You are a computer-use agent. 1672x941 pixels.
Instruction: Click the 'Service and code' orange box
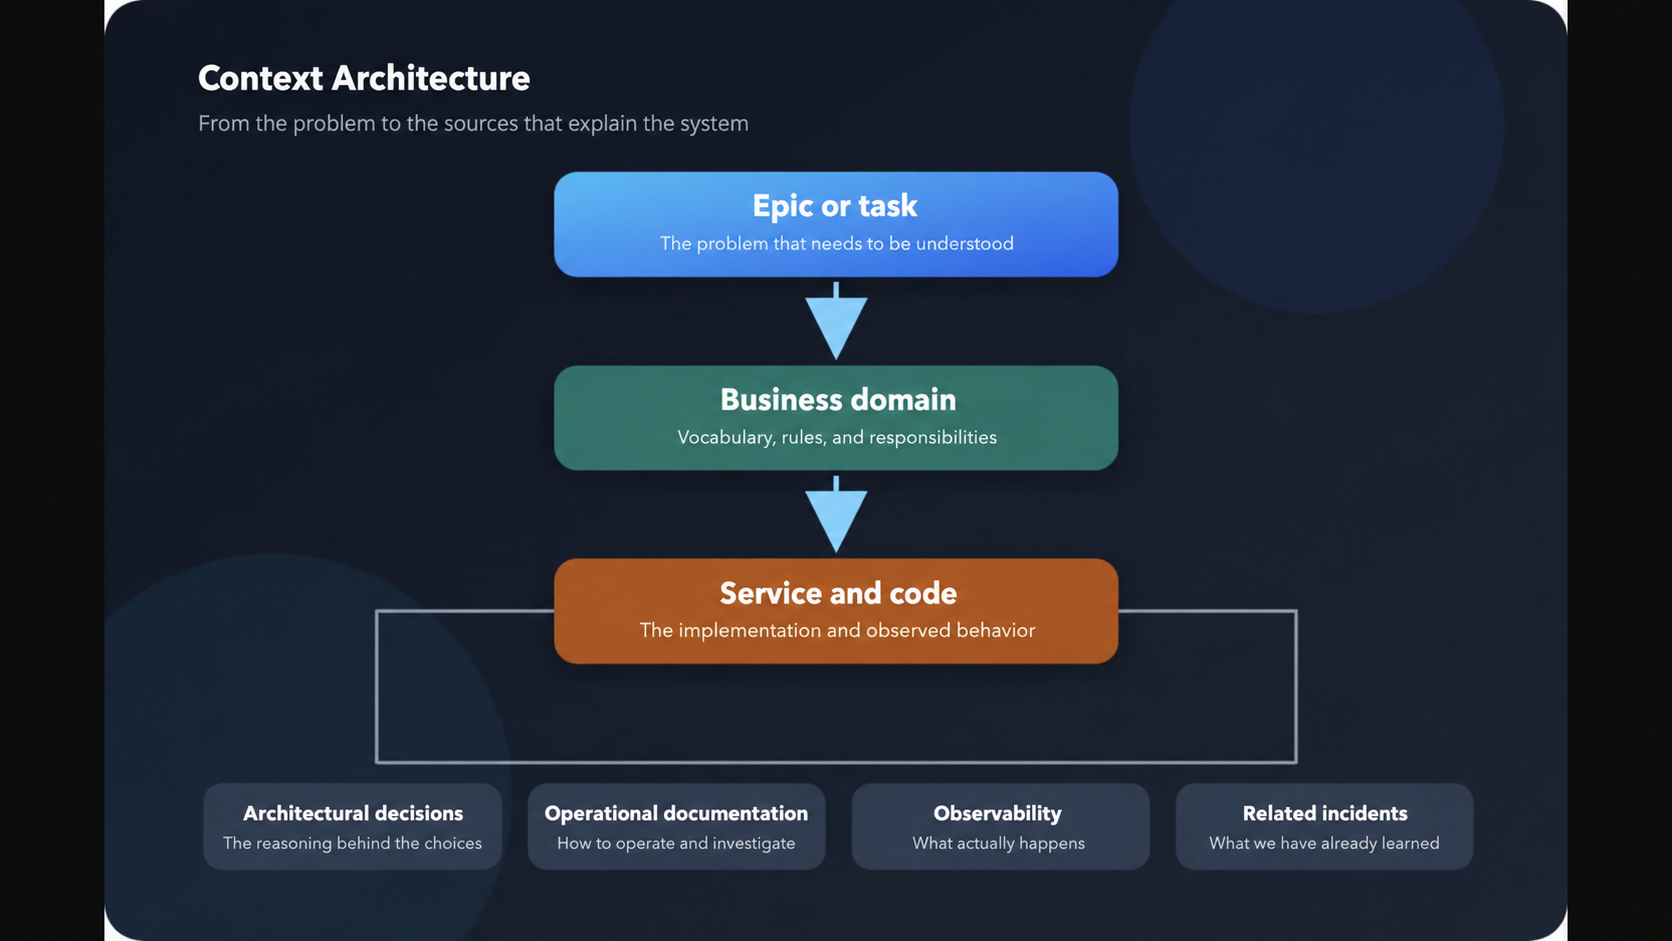[836, 611]
